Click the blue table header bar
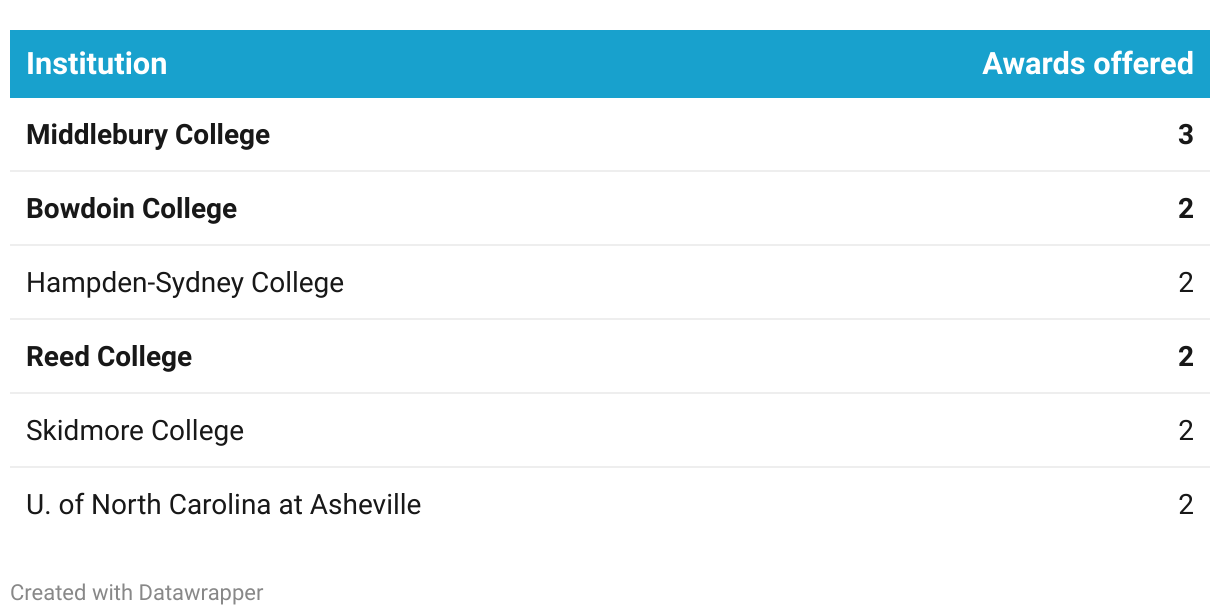1220x616 pixels. click(610, 64)
